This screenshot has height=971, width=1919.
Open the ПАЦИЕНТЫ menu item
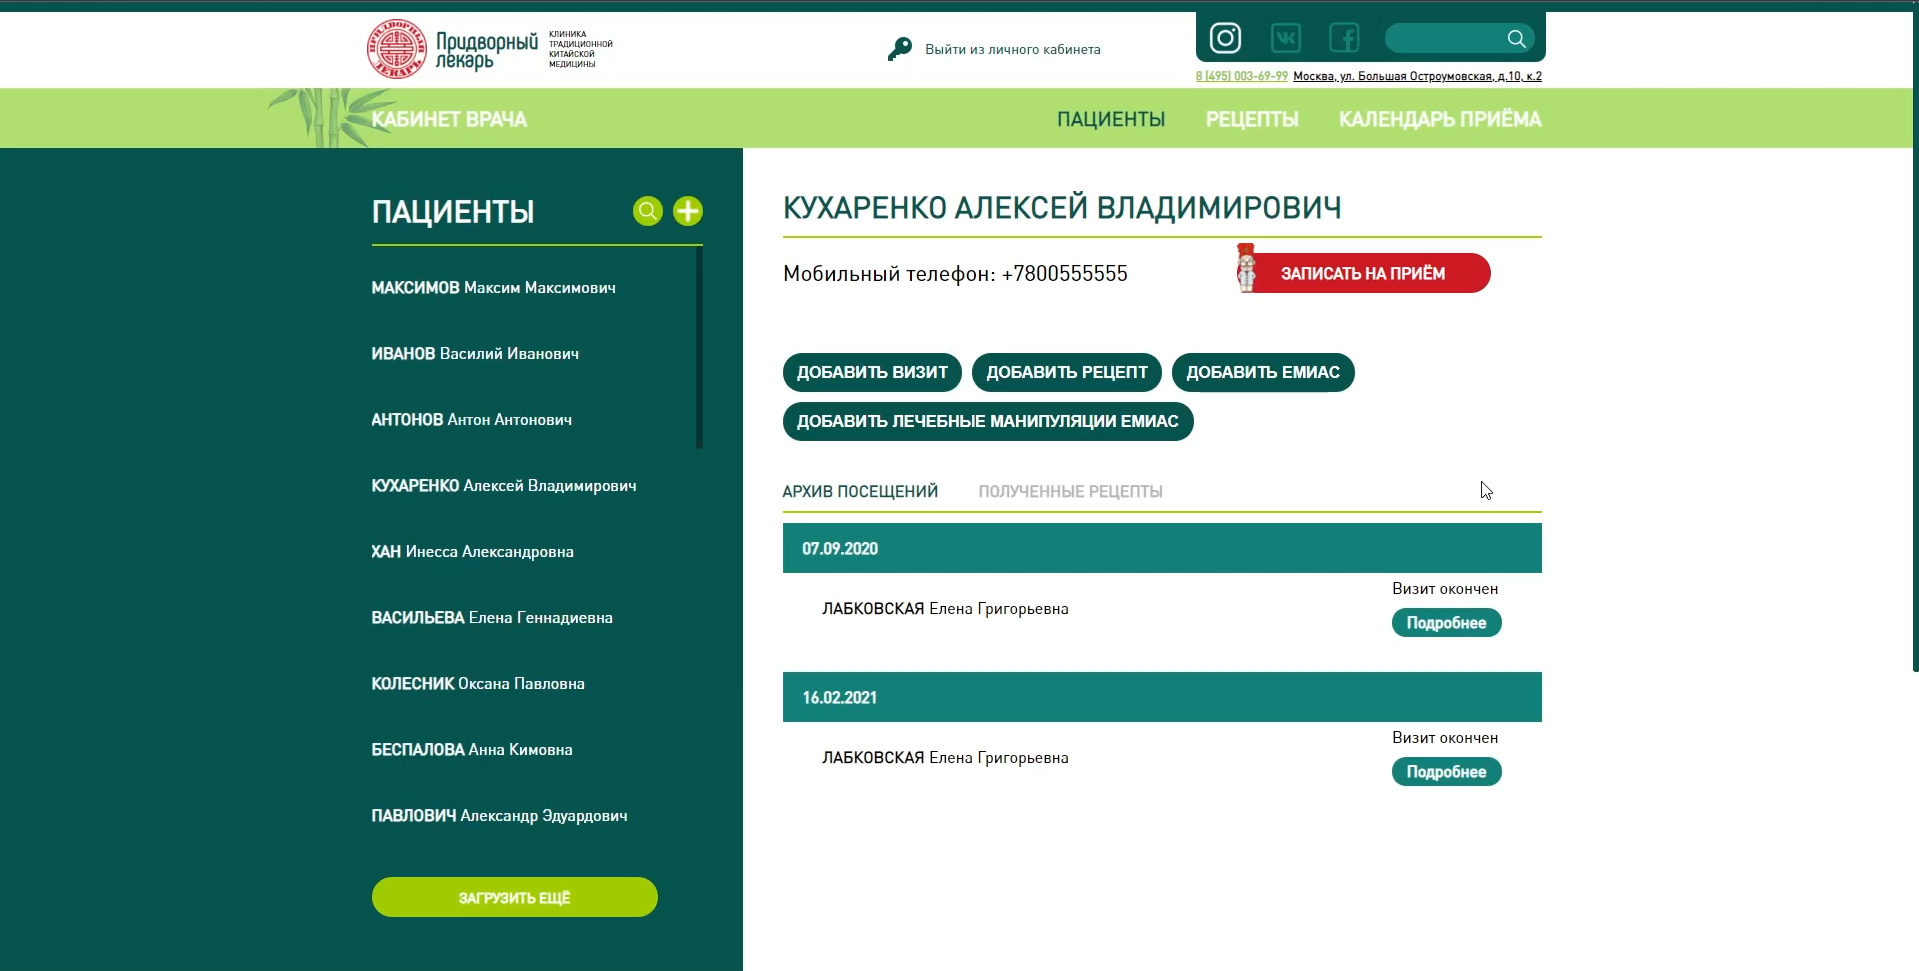tap(1111, 119)
